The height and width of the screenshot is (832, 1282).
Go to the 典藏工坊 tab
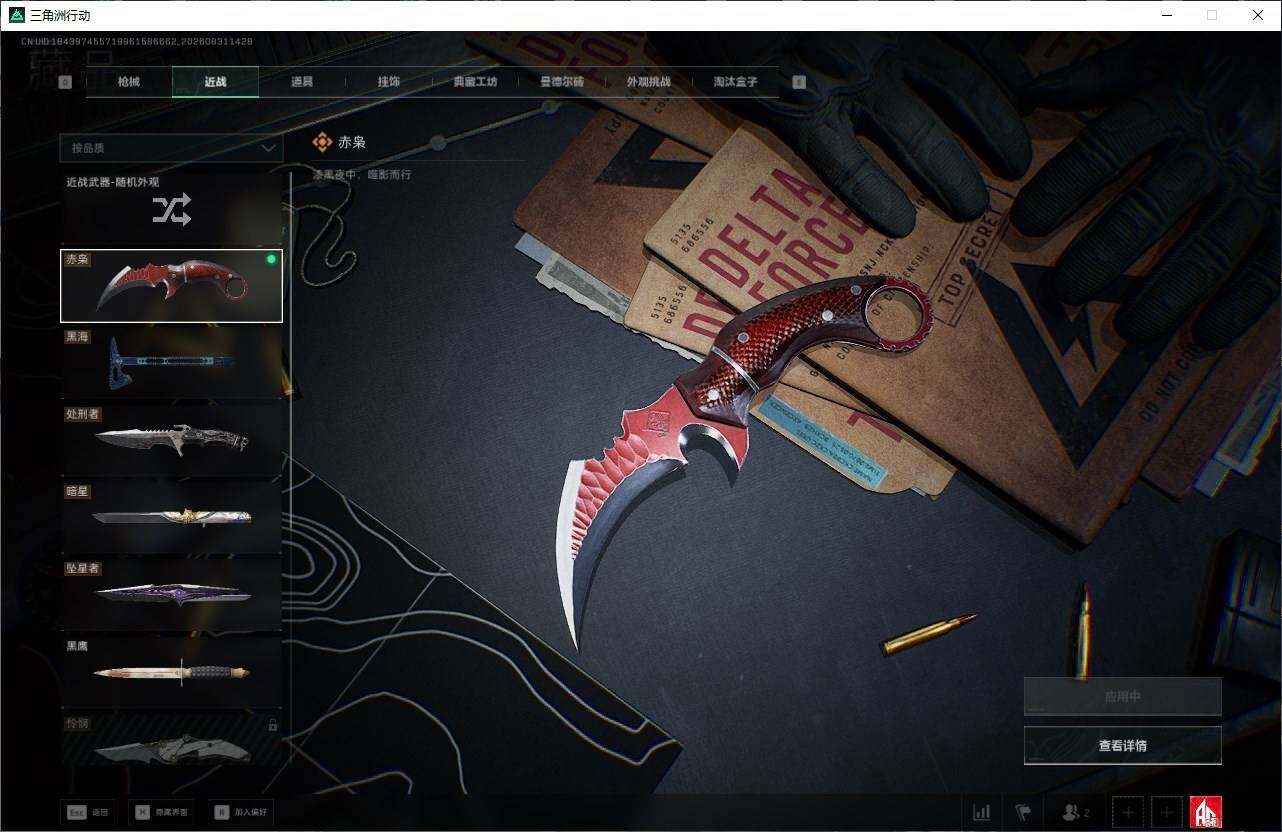click(475, 82)
